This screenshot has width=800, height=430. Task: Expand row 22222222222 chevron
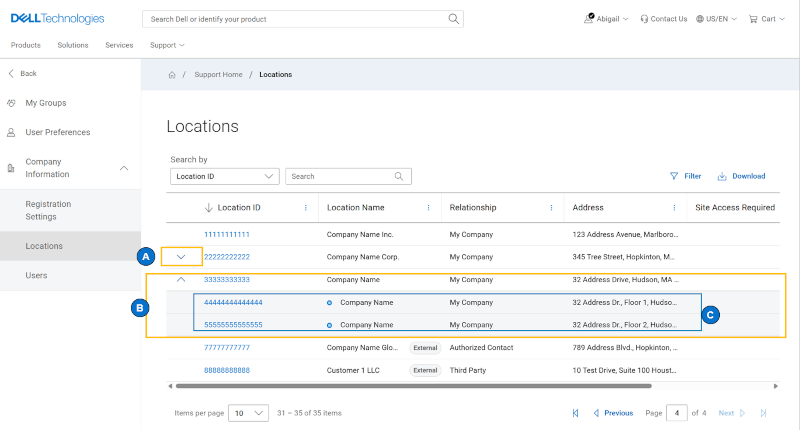181,257
